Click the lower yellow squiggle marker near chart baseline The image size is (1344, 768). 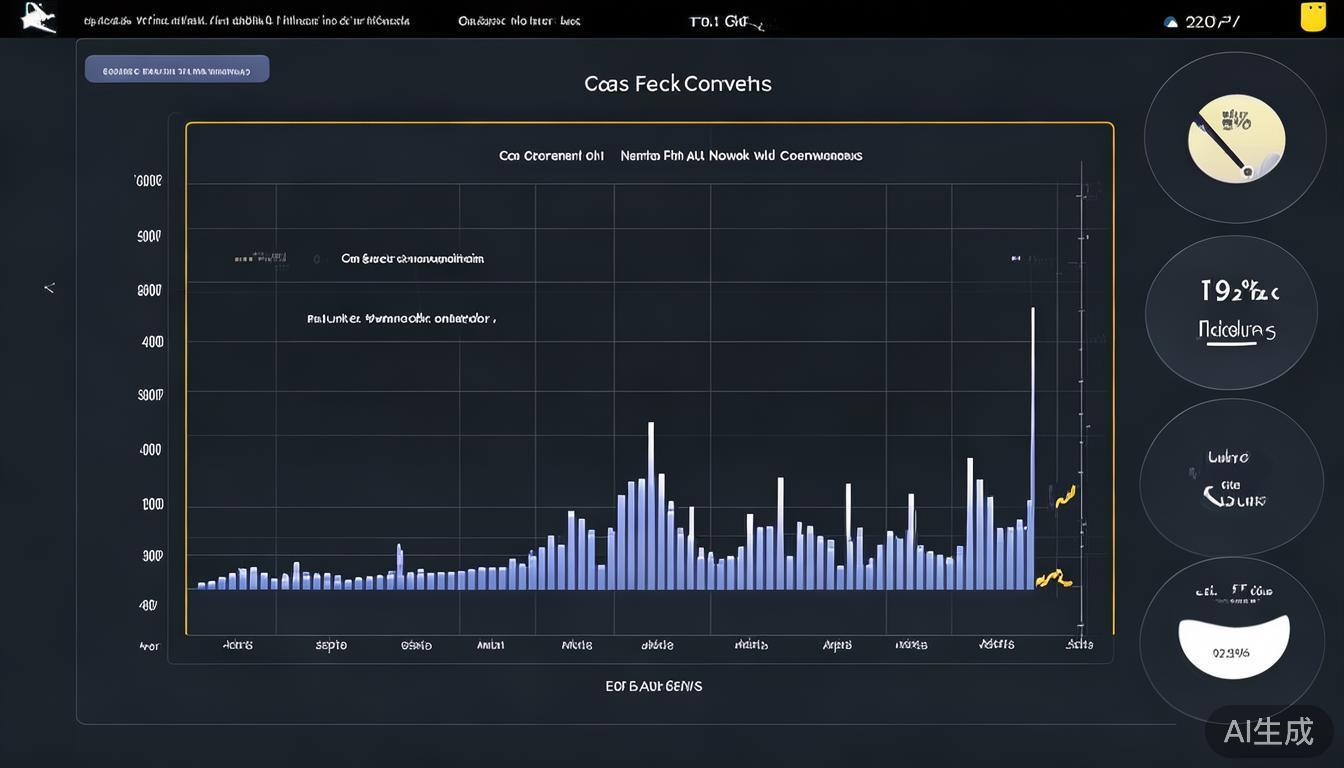click(1053, 578)
